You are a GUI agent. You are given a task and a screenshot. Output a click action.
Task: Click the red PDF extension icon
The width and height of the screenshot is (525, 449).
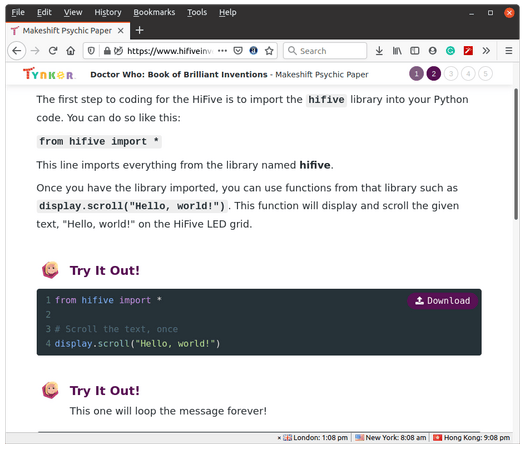(468, 51)
